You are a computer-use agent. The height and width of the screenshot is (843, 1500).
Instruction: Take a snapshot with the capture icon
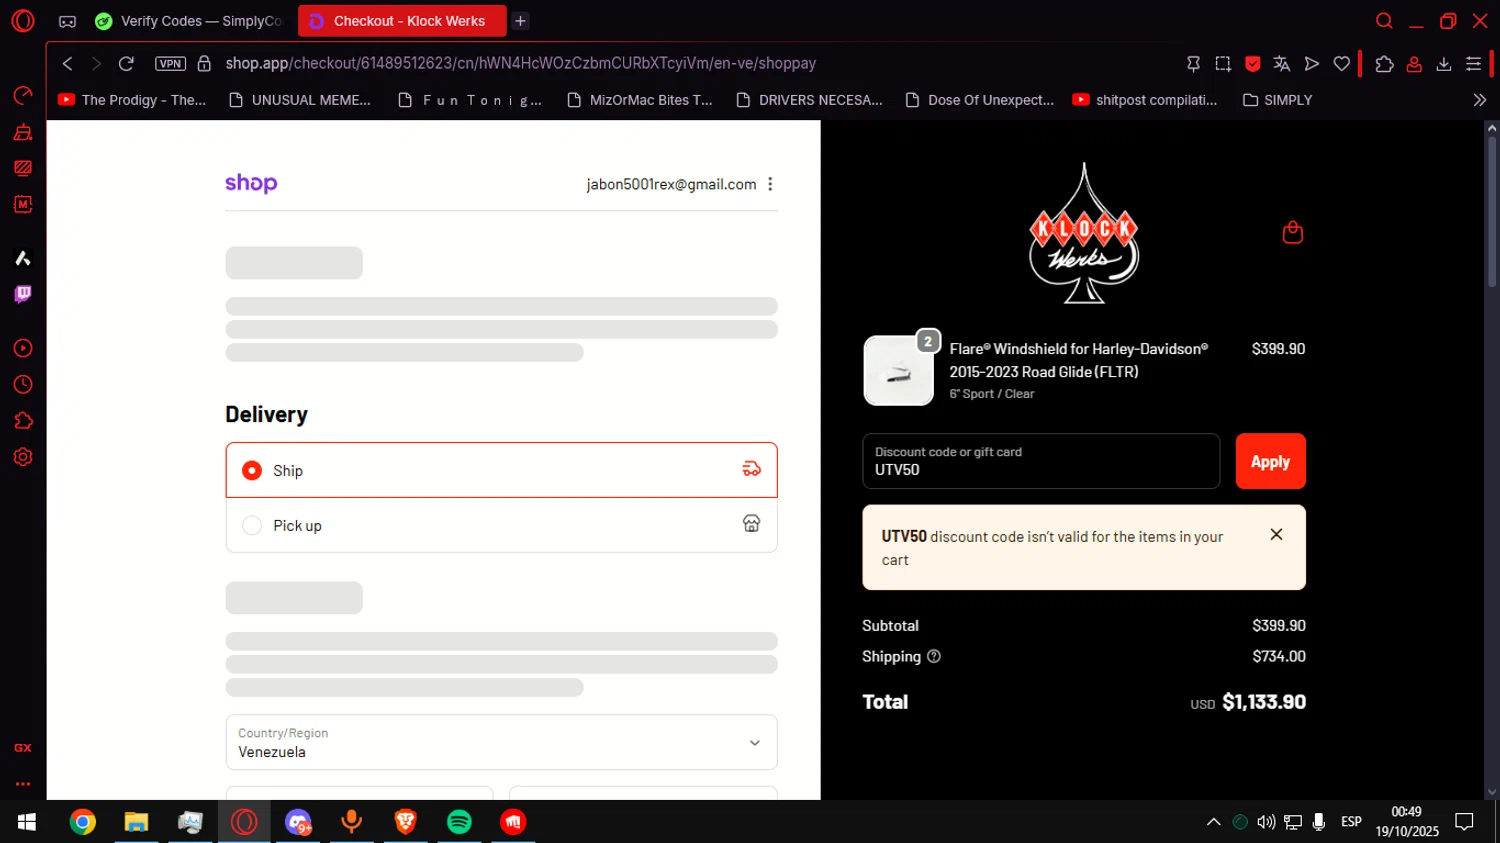[1223, 63]
